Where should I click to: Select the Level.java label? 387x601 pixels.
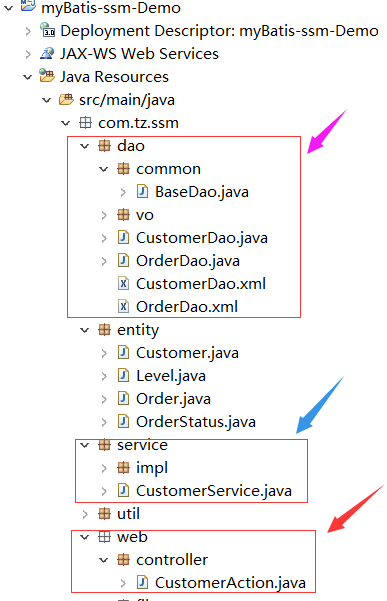171,376
